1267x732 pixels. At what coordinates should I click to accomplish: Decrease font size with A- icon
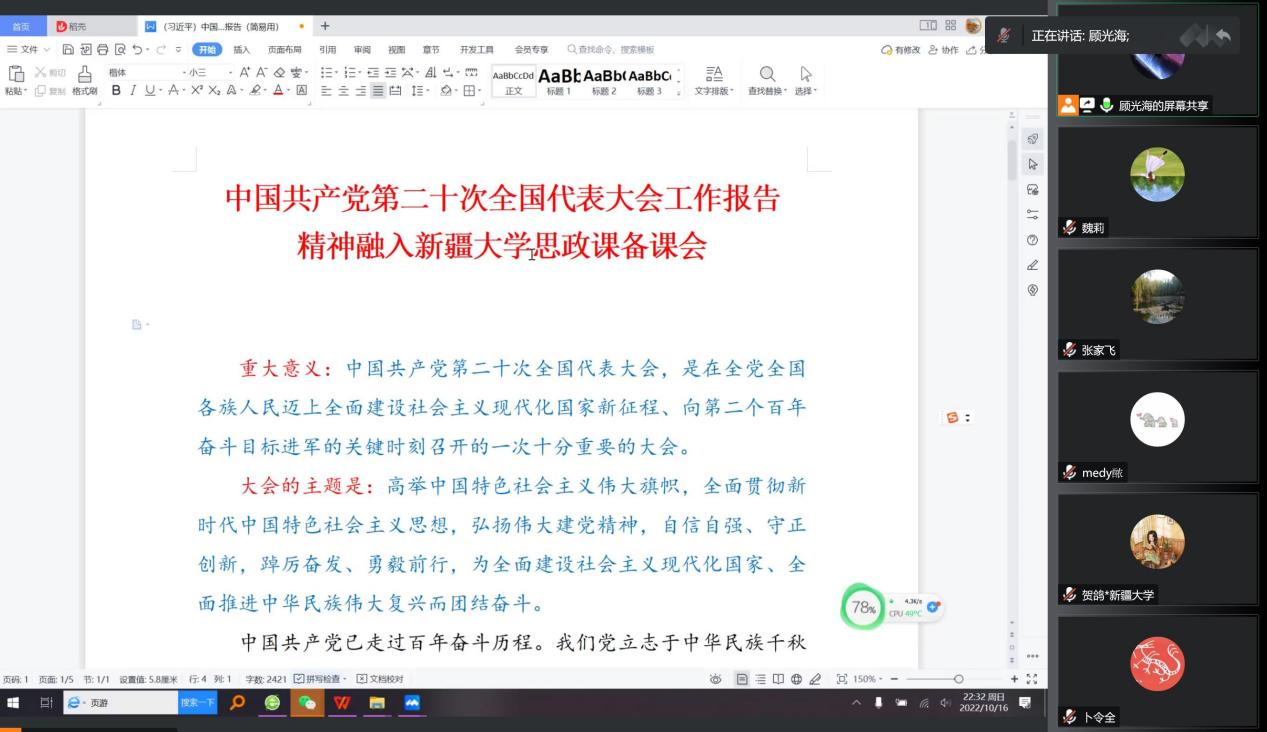[262, 72]
